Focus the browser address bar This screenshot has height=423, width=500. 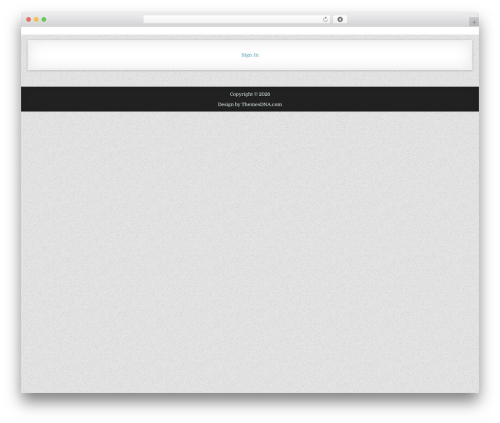point(236,19)
